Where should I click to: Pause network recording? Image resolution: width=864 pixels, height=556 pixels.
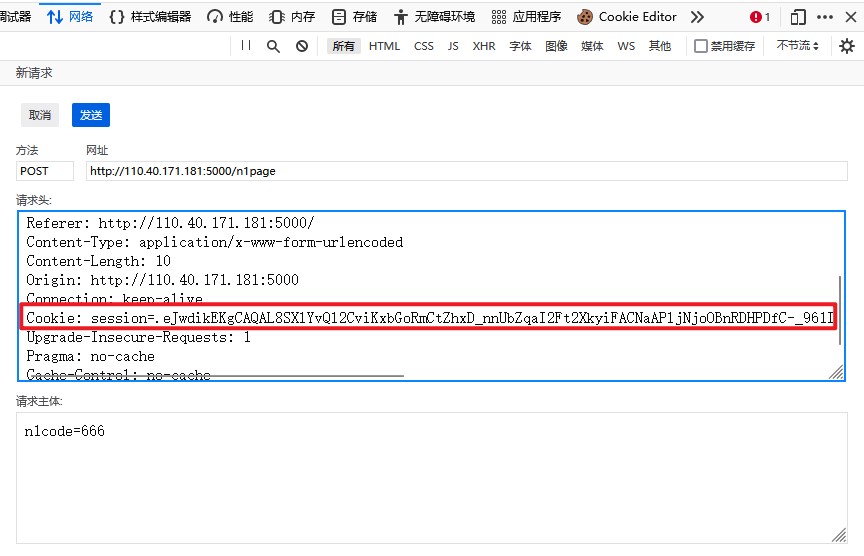tap(246, 46)
